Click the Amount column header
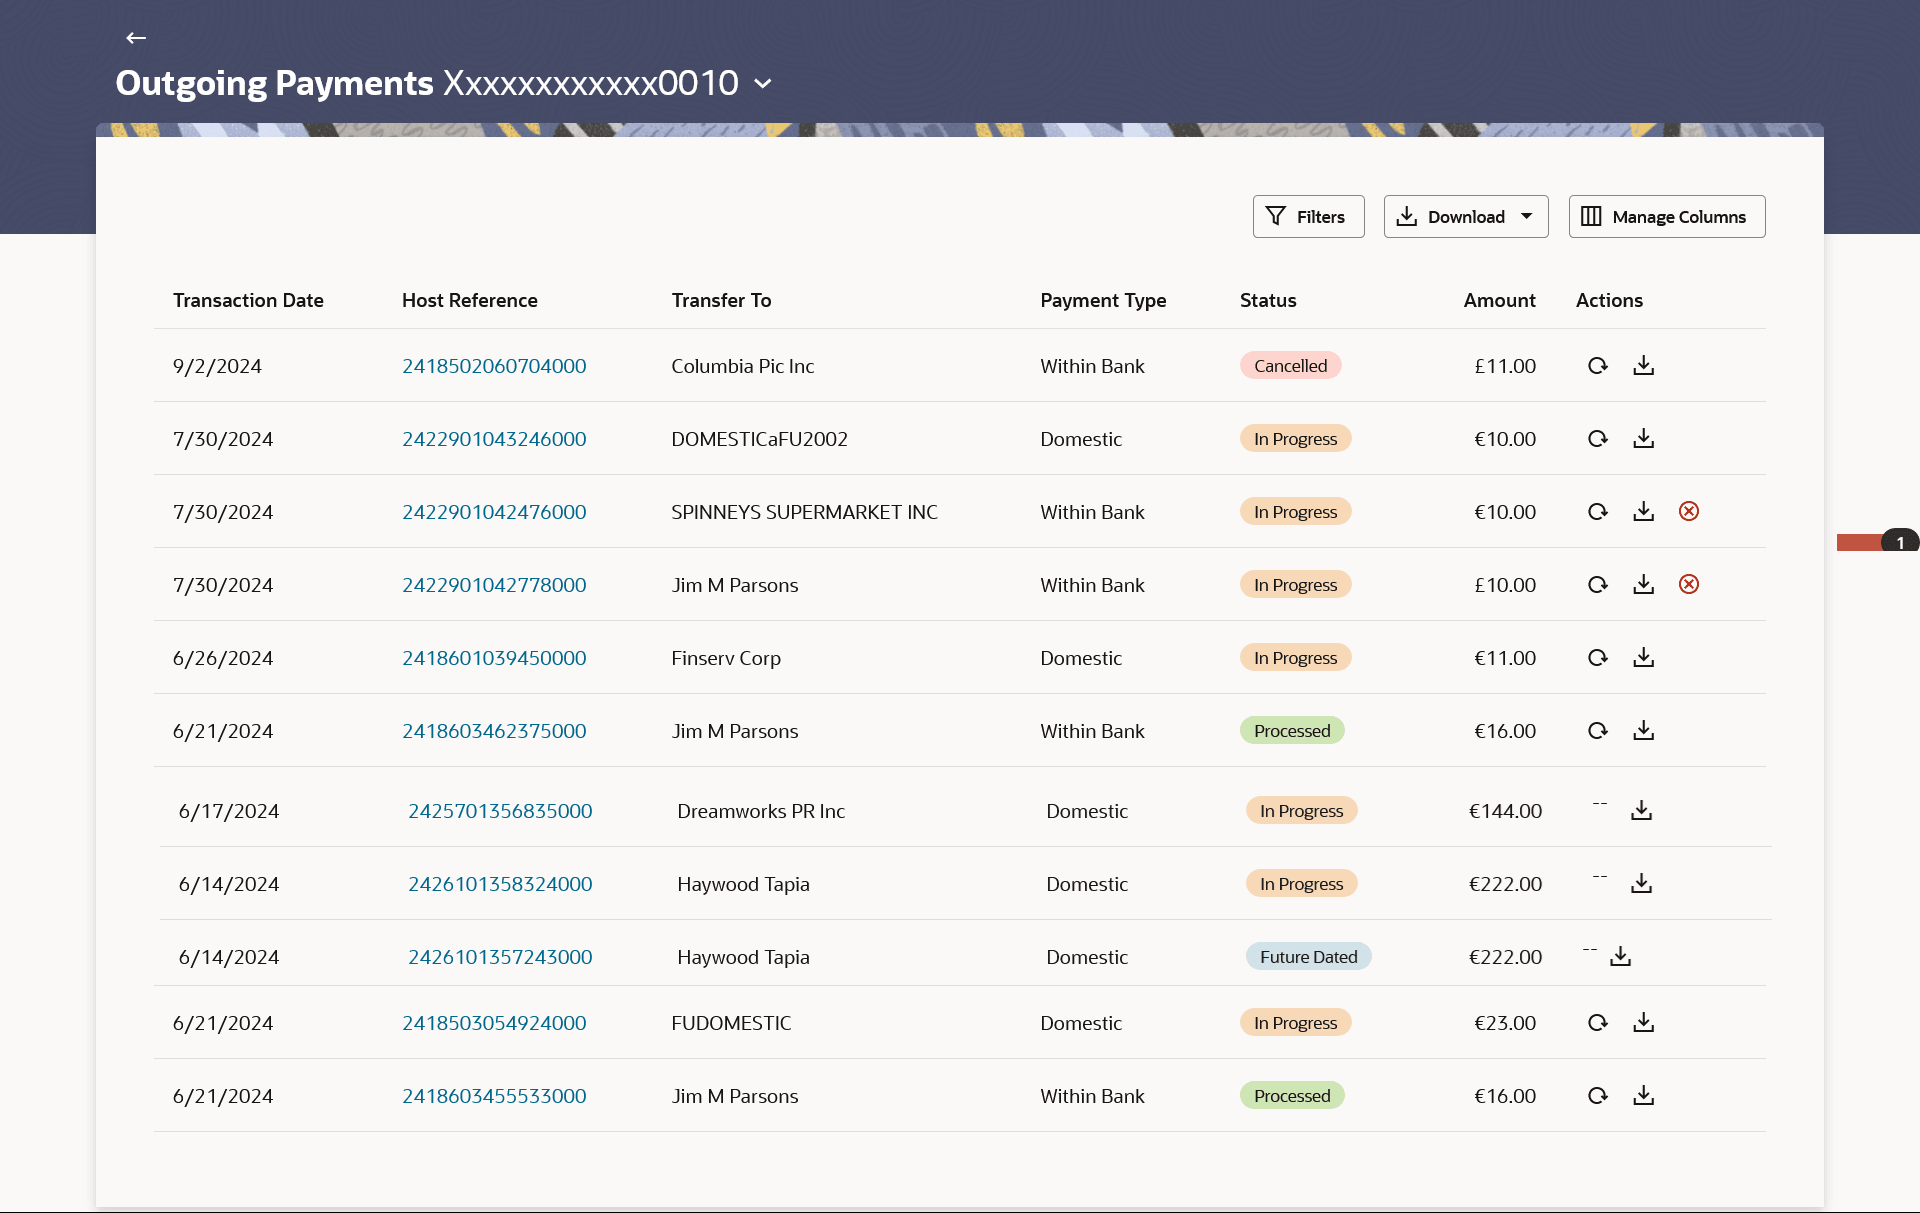This screenshot has height=1213, width=1920. click(1498, 301)
